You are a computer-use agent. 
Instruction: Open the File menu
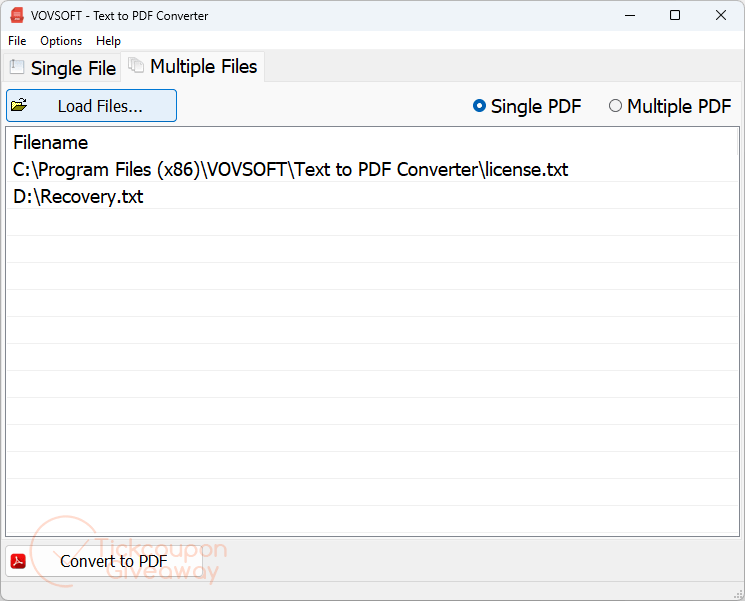click(x=17, y=41)
